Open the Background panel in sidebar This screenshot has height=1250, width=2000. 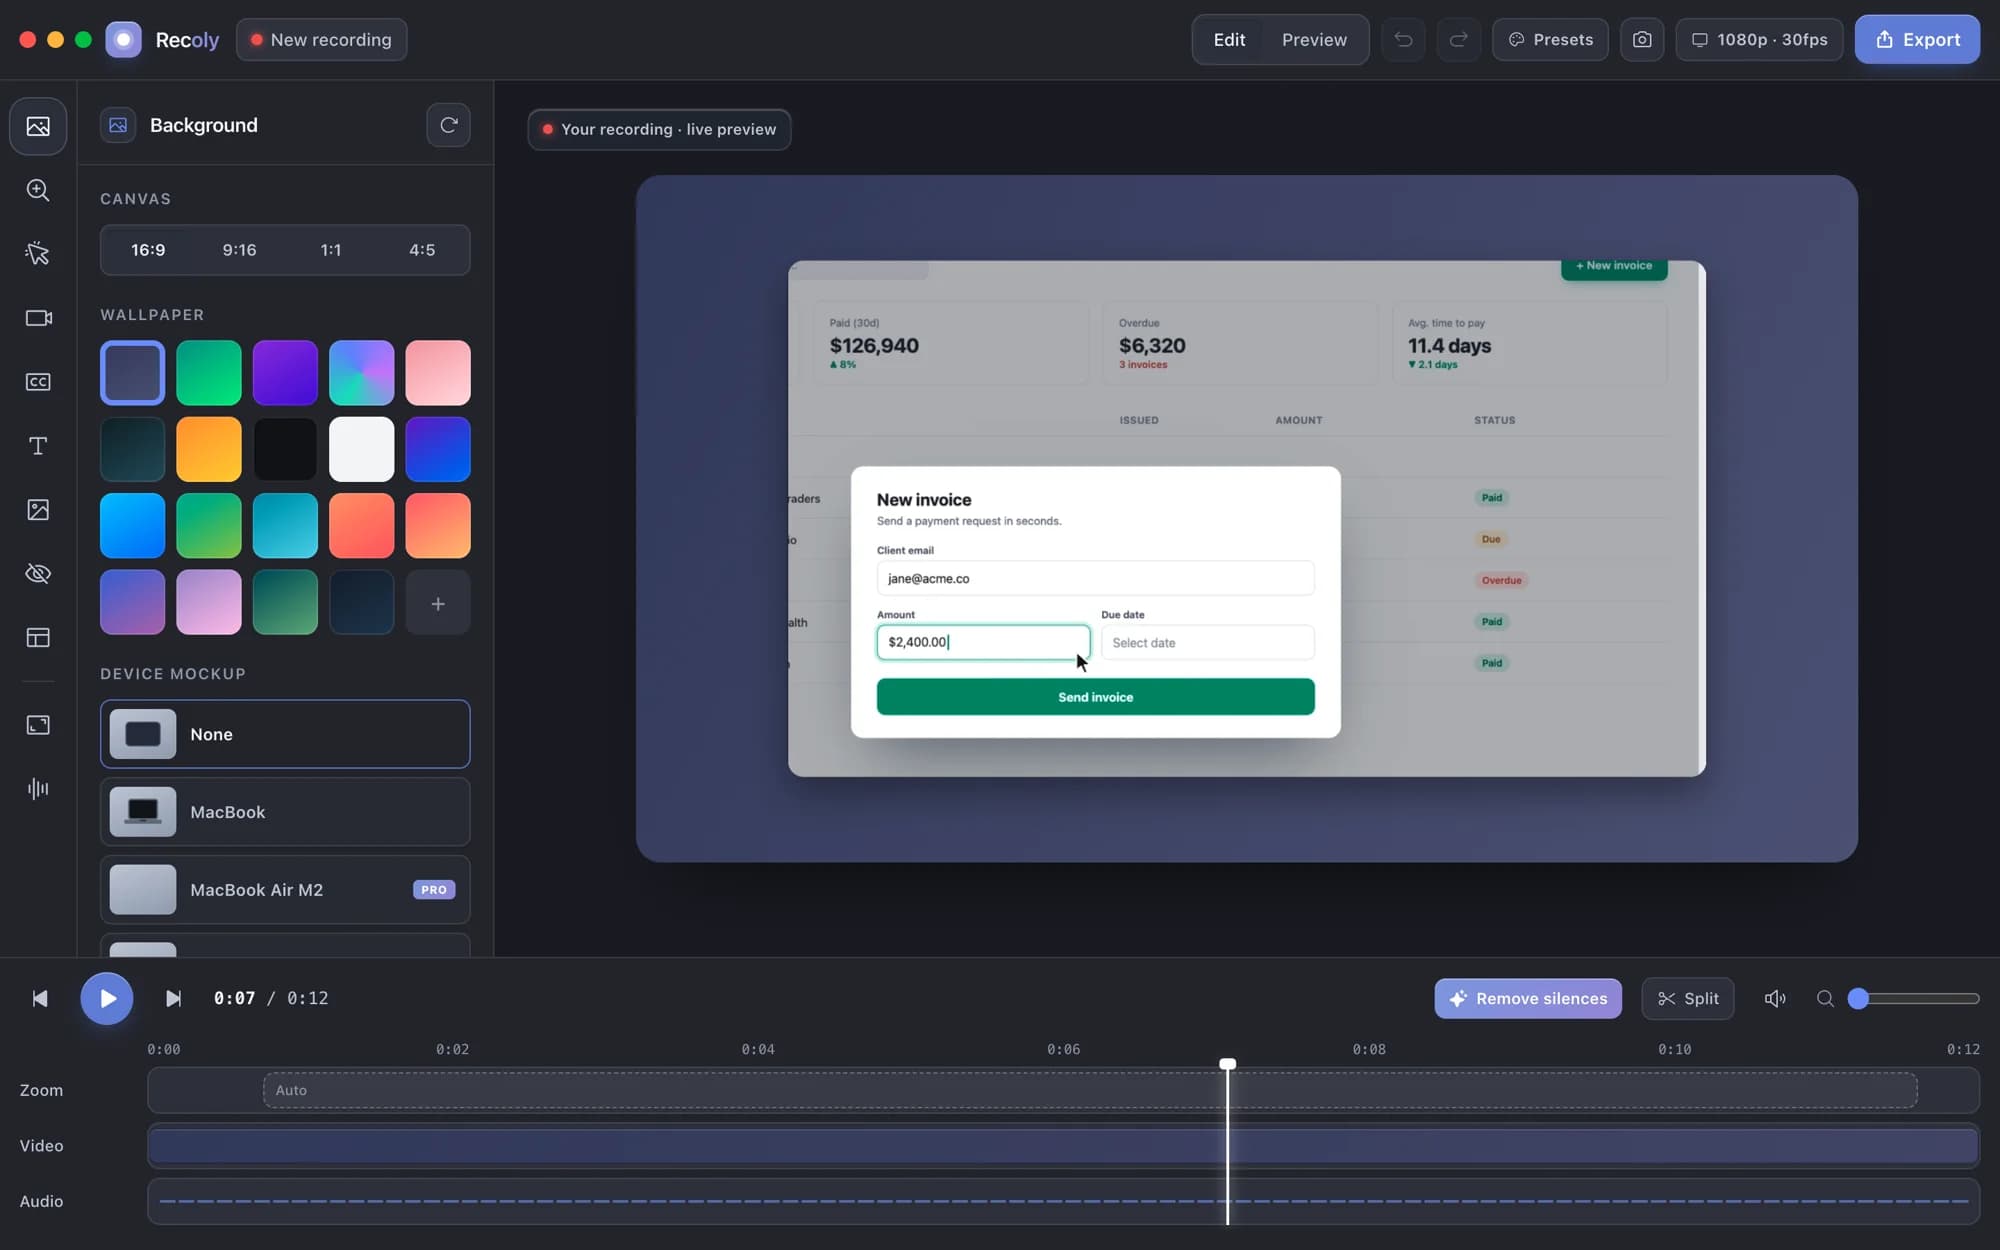point(38,126)
